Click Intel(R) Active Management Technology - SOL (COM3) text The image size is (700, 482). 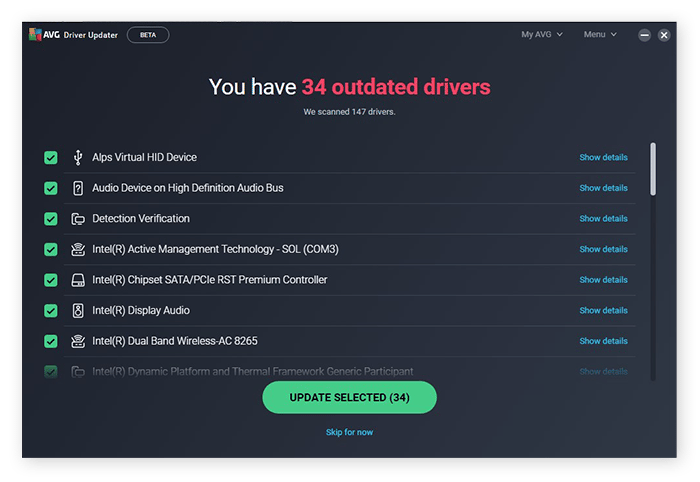(216, 249)
